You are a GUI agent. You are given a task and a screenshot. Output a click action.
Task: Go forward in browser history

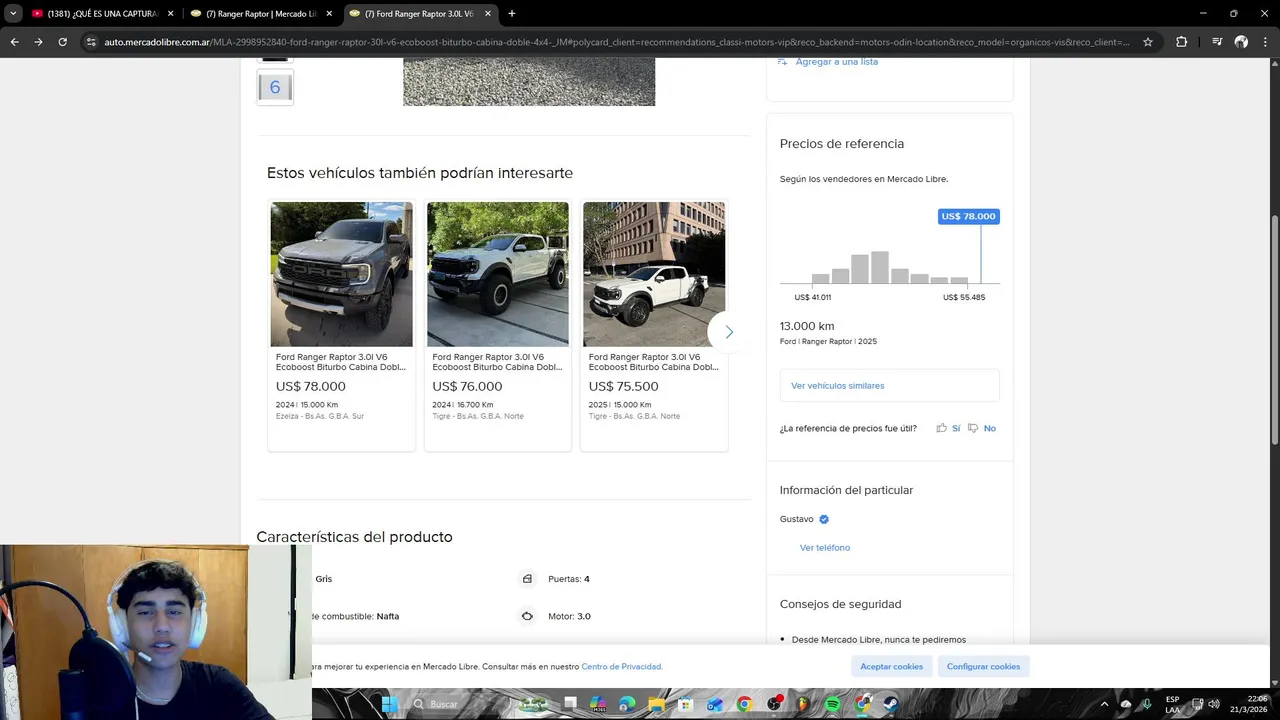(x=38, y=42)
